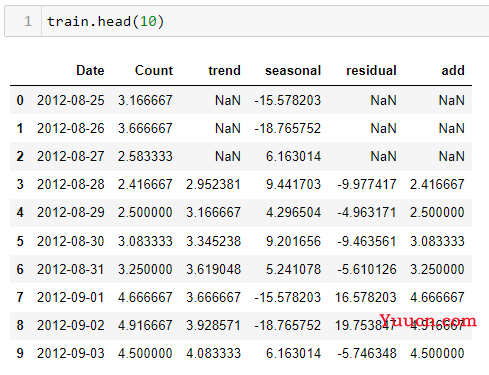
Task: Click add NaN cell in row 2
Action: click(451, 156)
